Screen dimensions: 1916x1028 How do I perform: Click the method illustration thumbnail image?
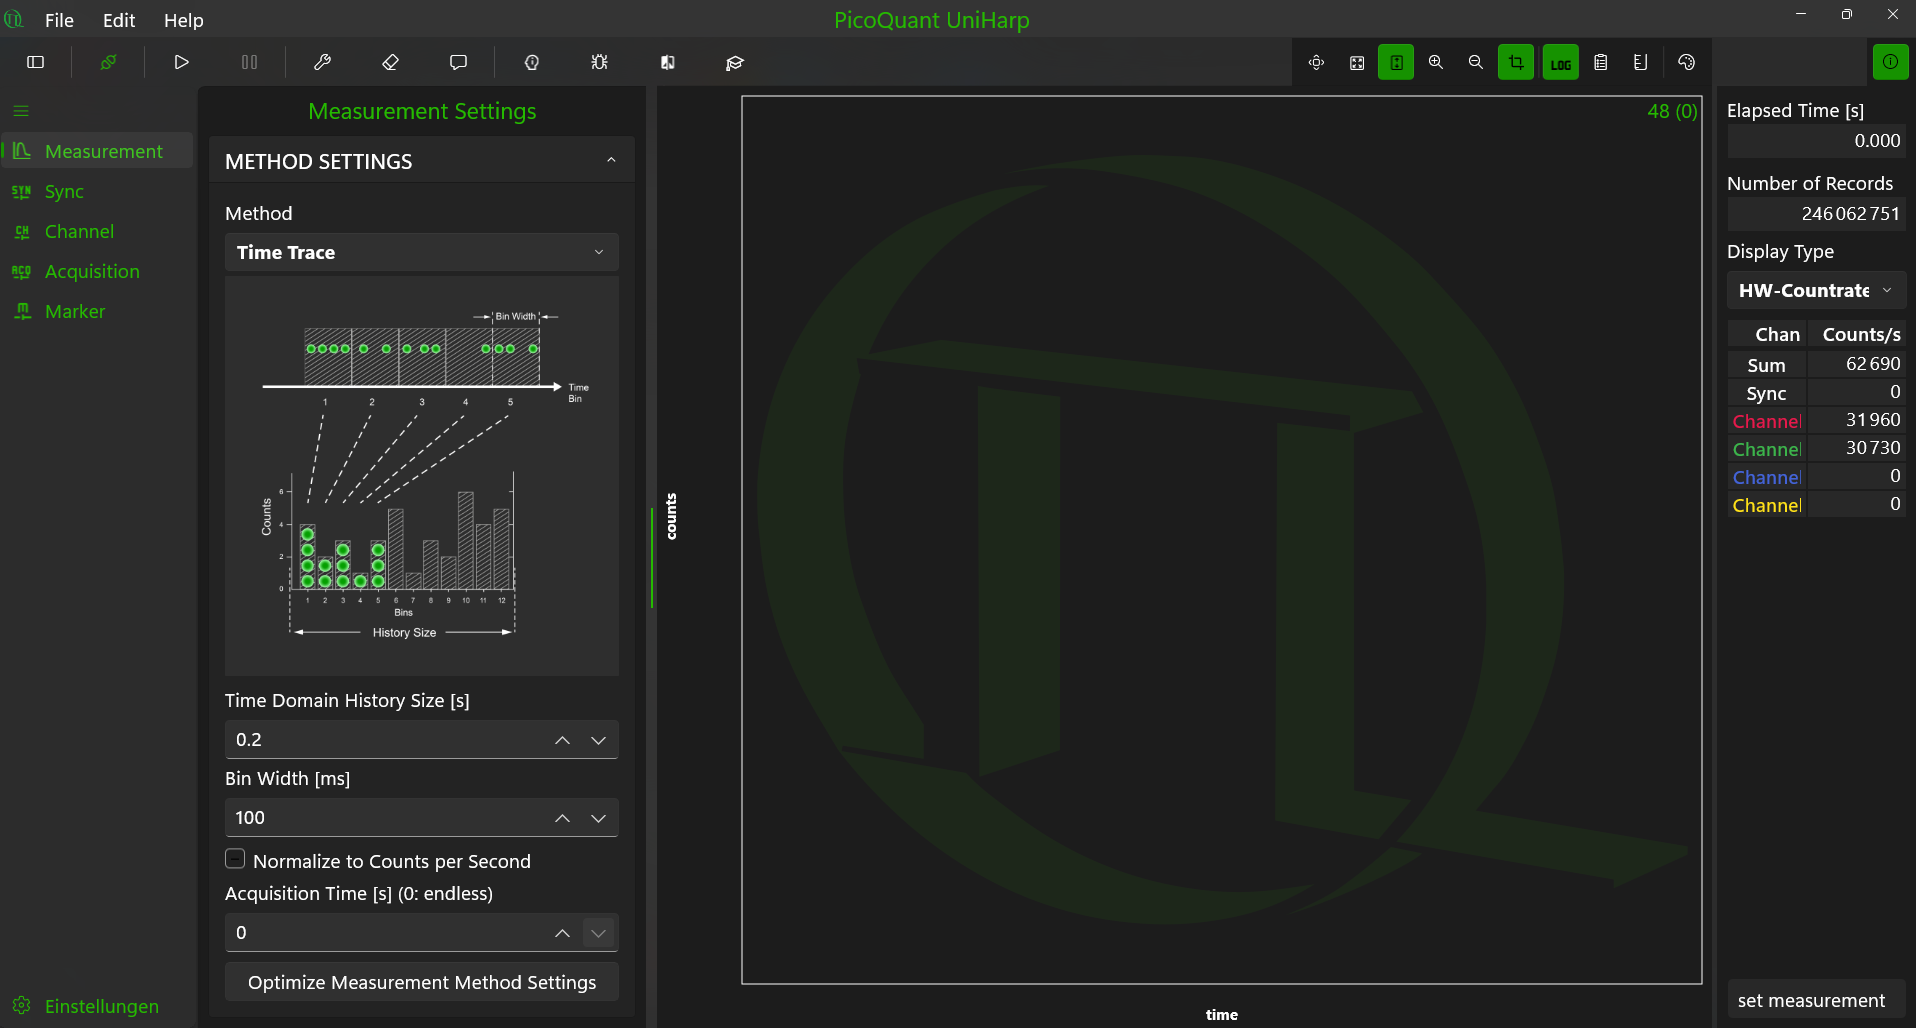(x=422, y=476)
